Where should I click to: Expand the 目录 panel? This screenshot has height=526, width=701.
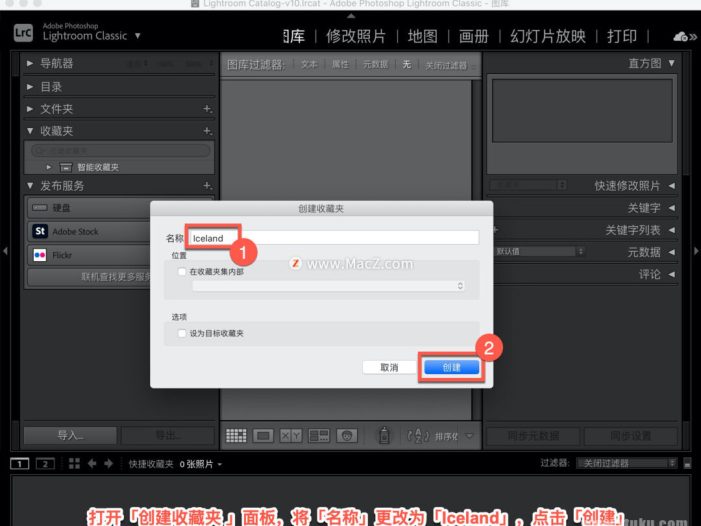tap(30, 87)
